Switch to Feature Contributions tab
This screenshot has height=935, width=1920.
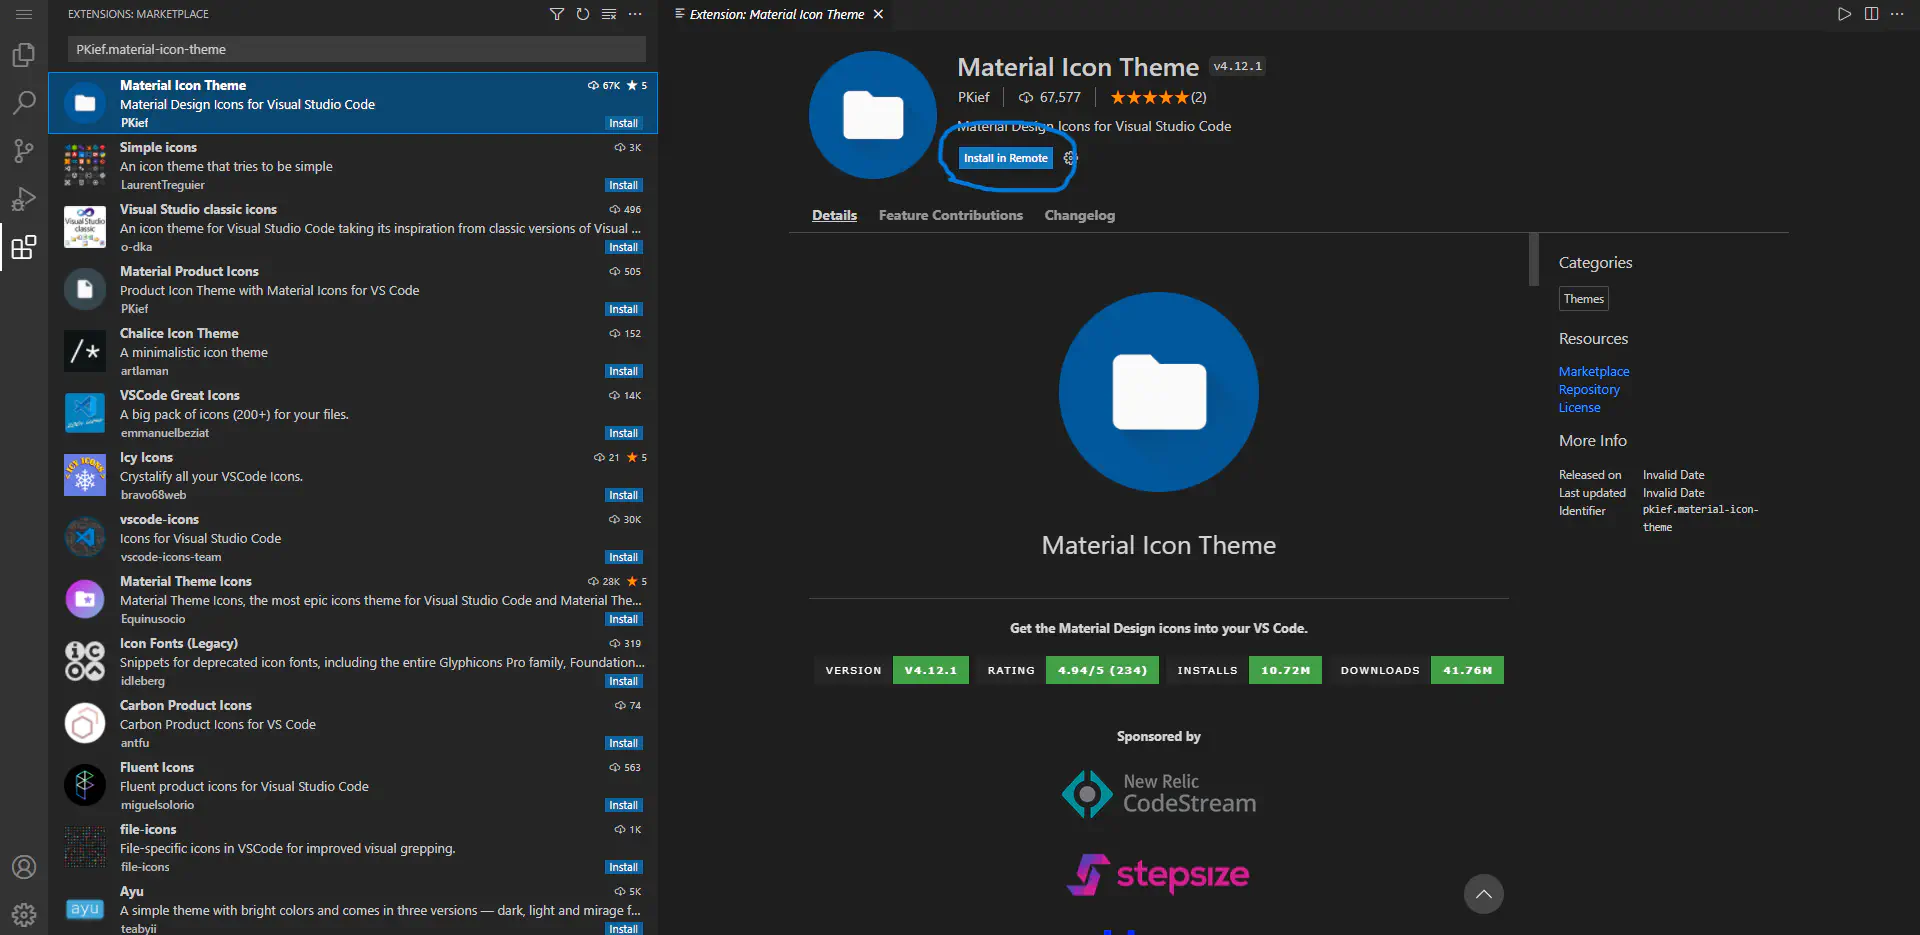[950, 215]
